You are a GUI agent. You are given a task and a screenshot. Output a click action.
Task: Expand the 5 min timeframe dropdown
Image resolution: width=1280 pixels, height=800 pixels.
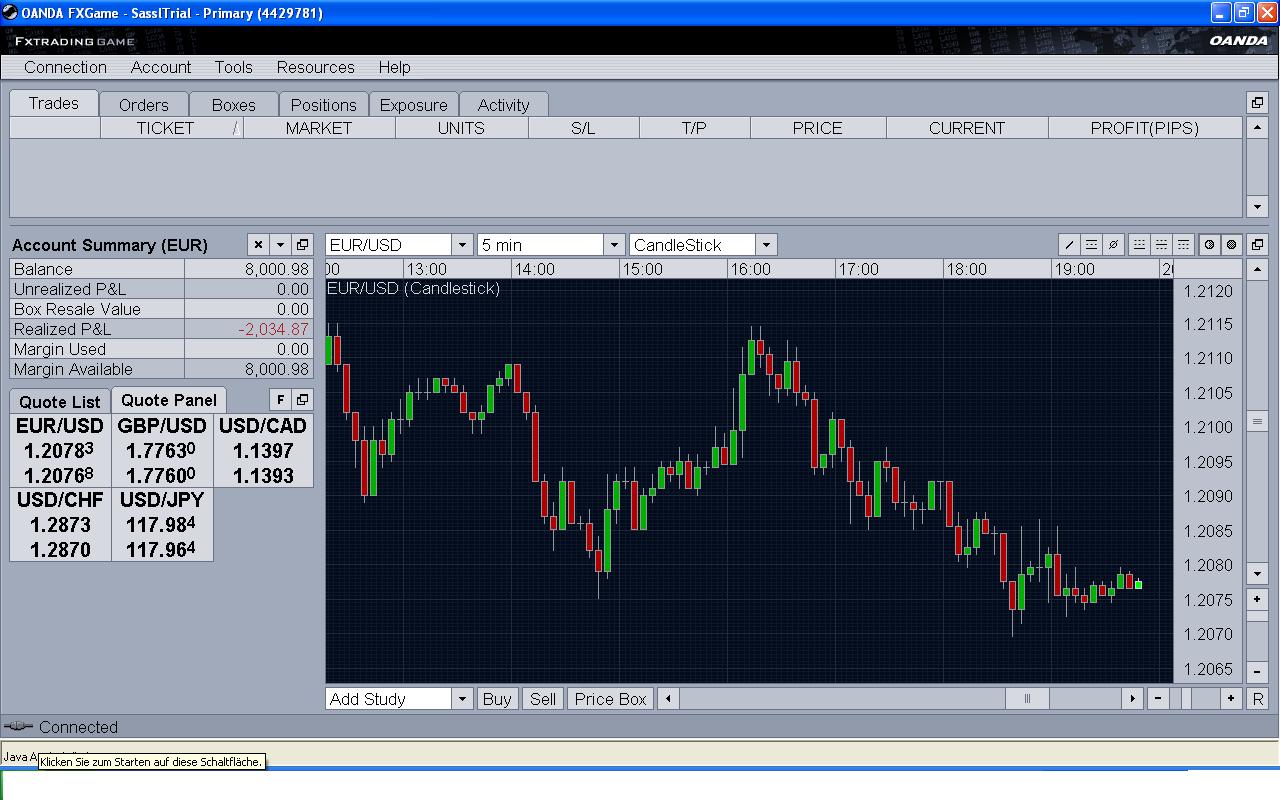[x=614, y=245]
